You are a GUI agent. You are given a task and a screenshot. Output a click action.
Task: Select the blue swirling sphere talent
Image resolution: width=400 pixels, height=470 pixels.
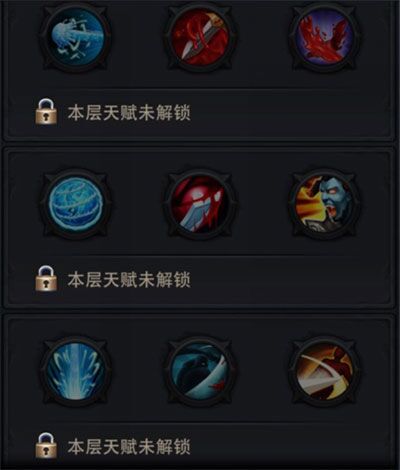pos(76,203)
